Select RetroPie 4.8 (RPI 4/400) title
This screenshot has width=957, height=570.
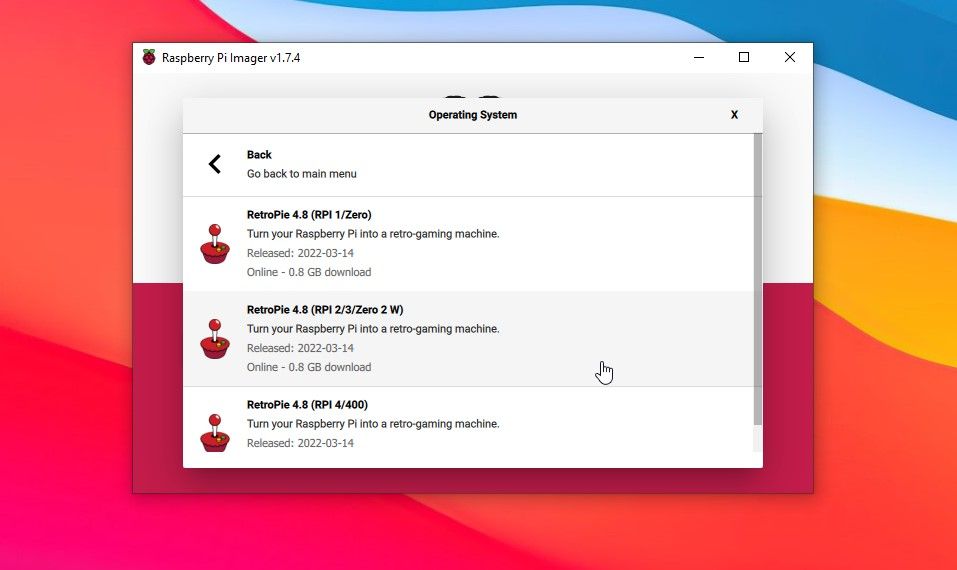coord(307,405)
